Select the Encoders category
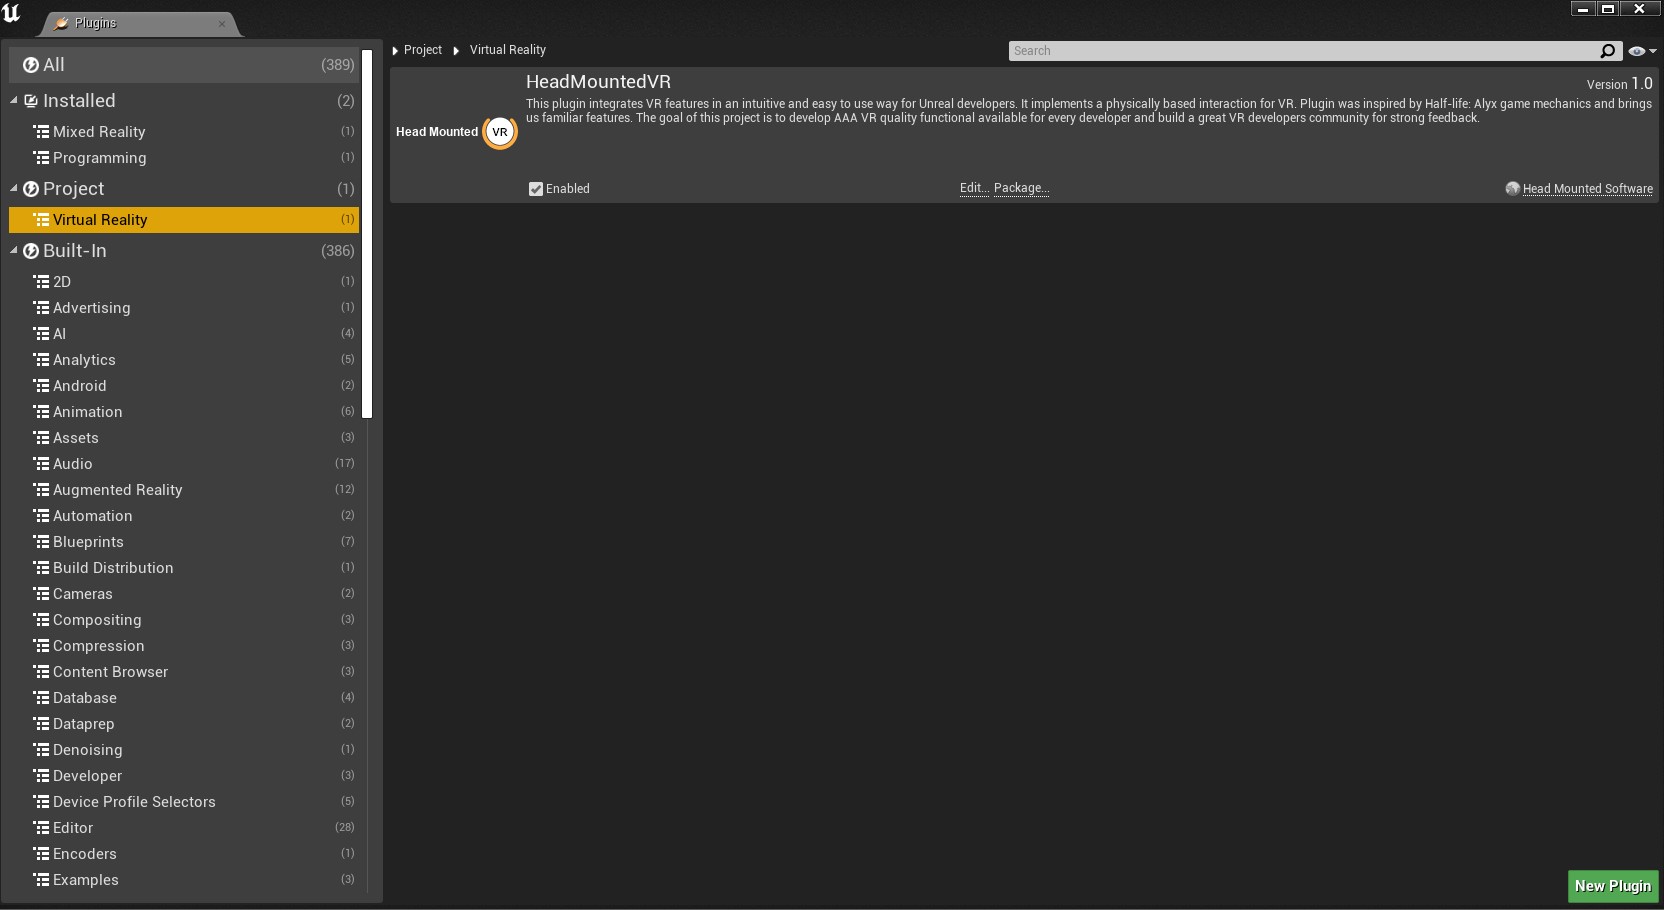1664x910 pixels. point(184,854)
